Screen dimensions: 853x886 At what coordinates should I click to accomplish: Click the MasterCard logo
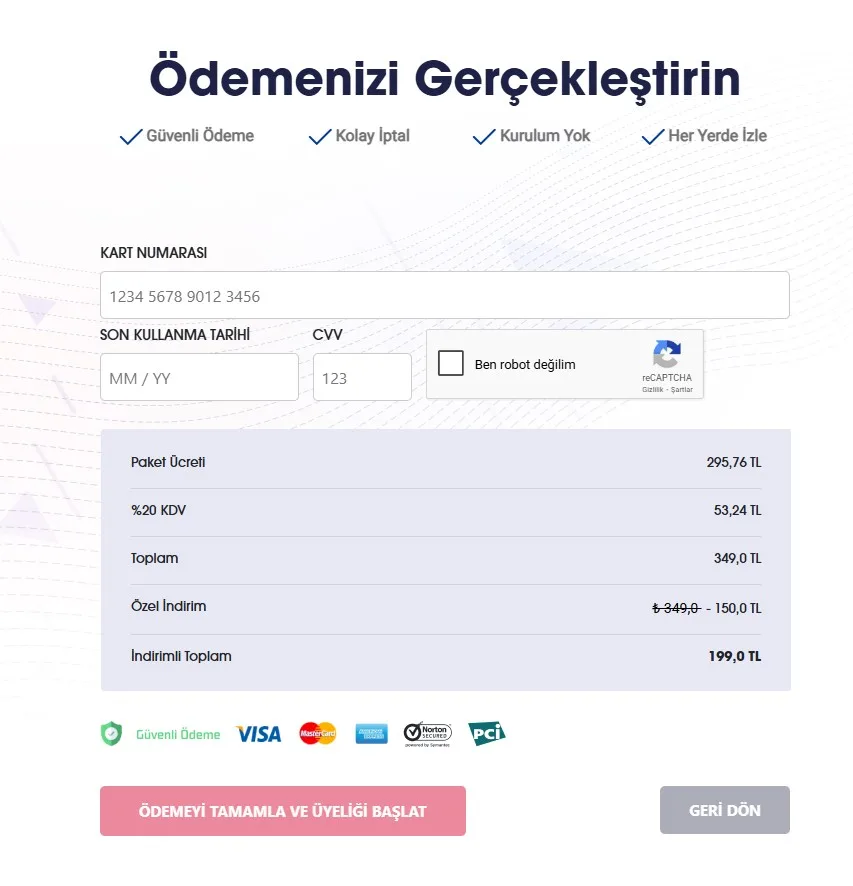point(317,733)
